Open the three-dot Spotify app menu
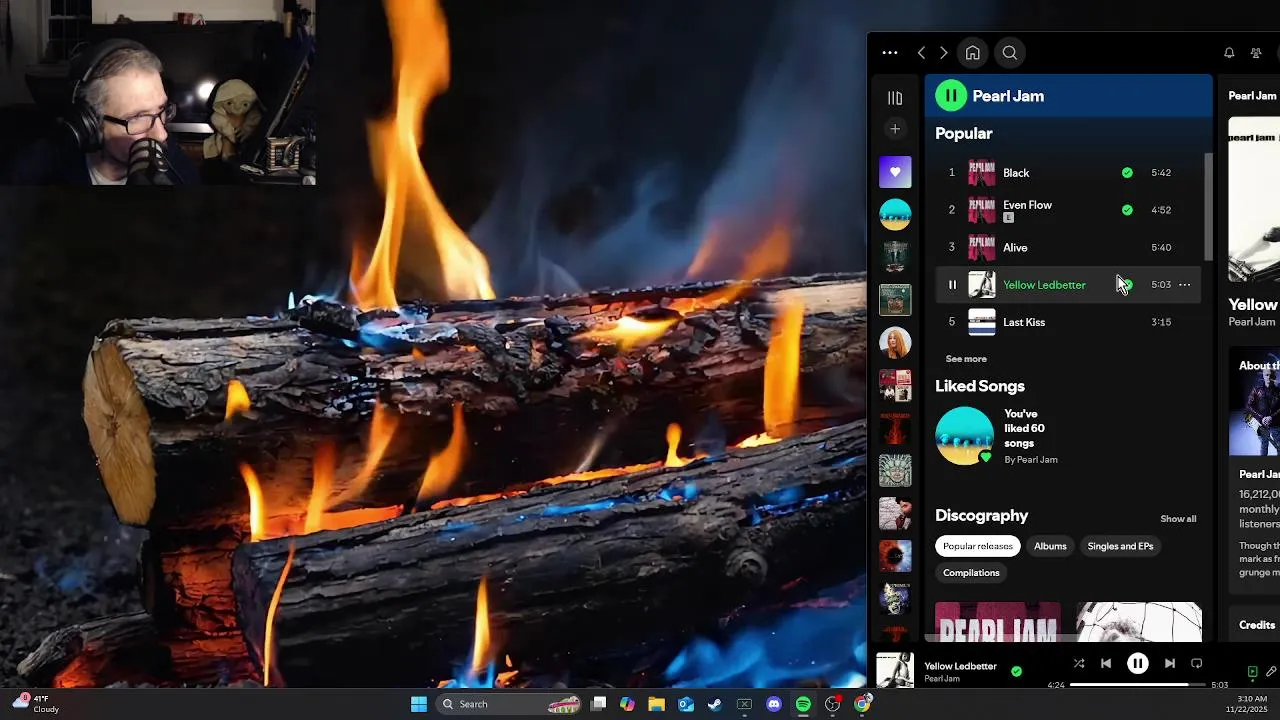The height and width of the screenshot is (720, 1280). pyautogui.click(x=890, y=53)
